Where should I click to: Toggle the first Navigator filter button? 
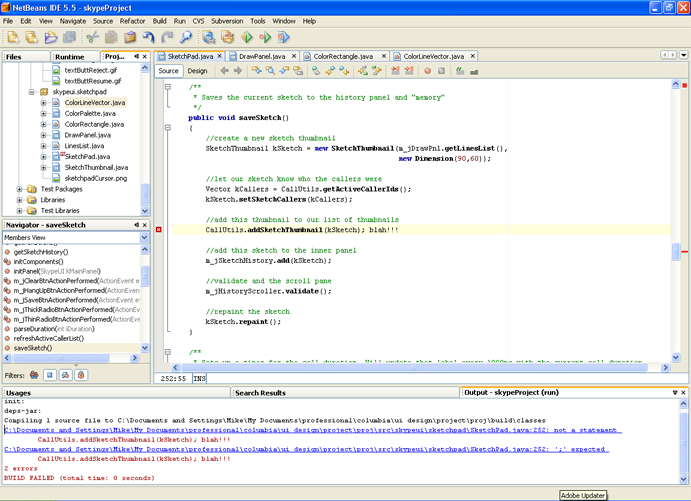pos(34,375)
